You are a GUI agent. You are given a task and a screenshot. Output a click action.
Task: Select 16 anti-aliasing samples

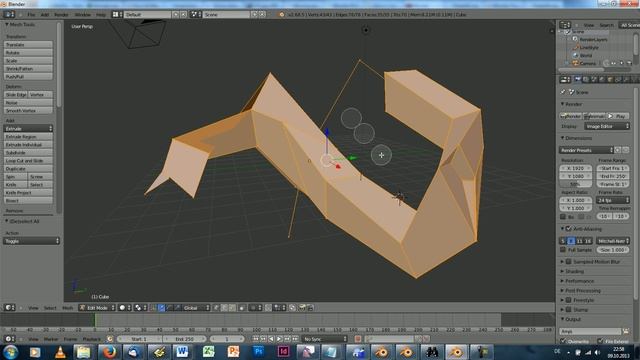pyautogui.click(x=588, y=241)
